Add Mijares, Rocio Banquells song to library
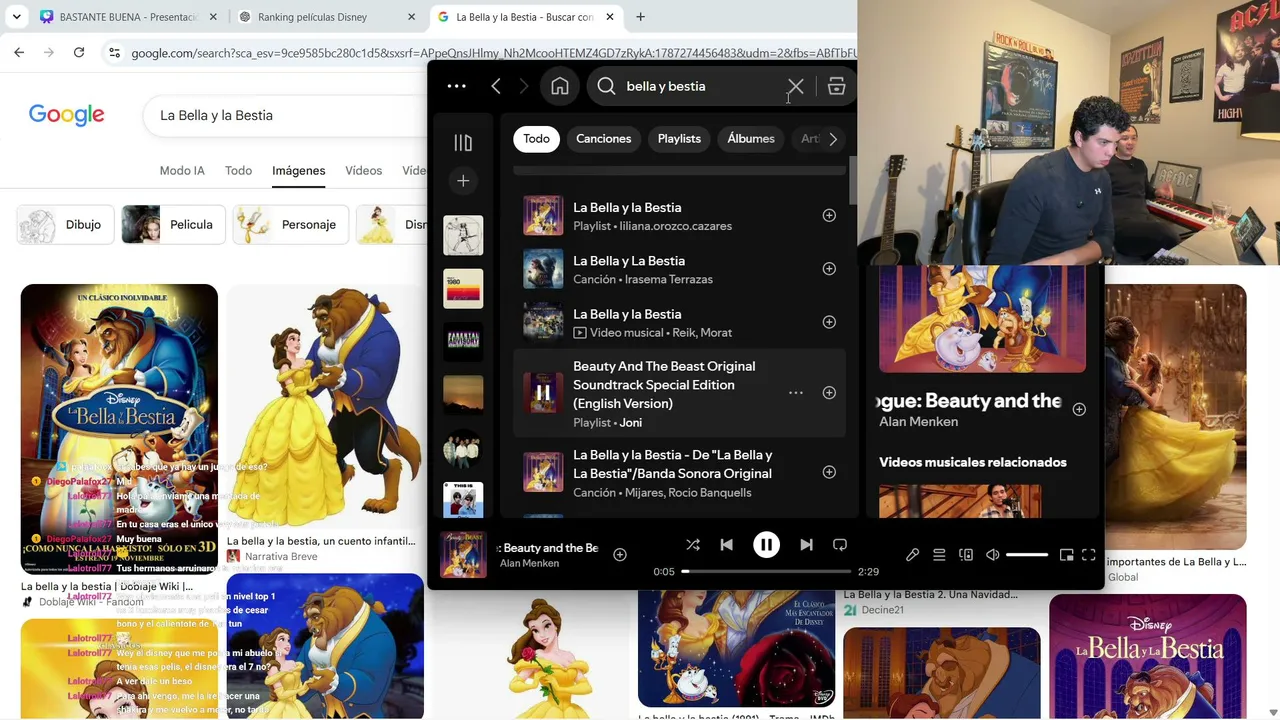 pos(829,472)
